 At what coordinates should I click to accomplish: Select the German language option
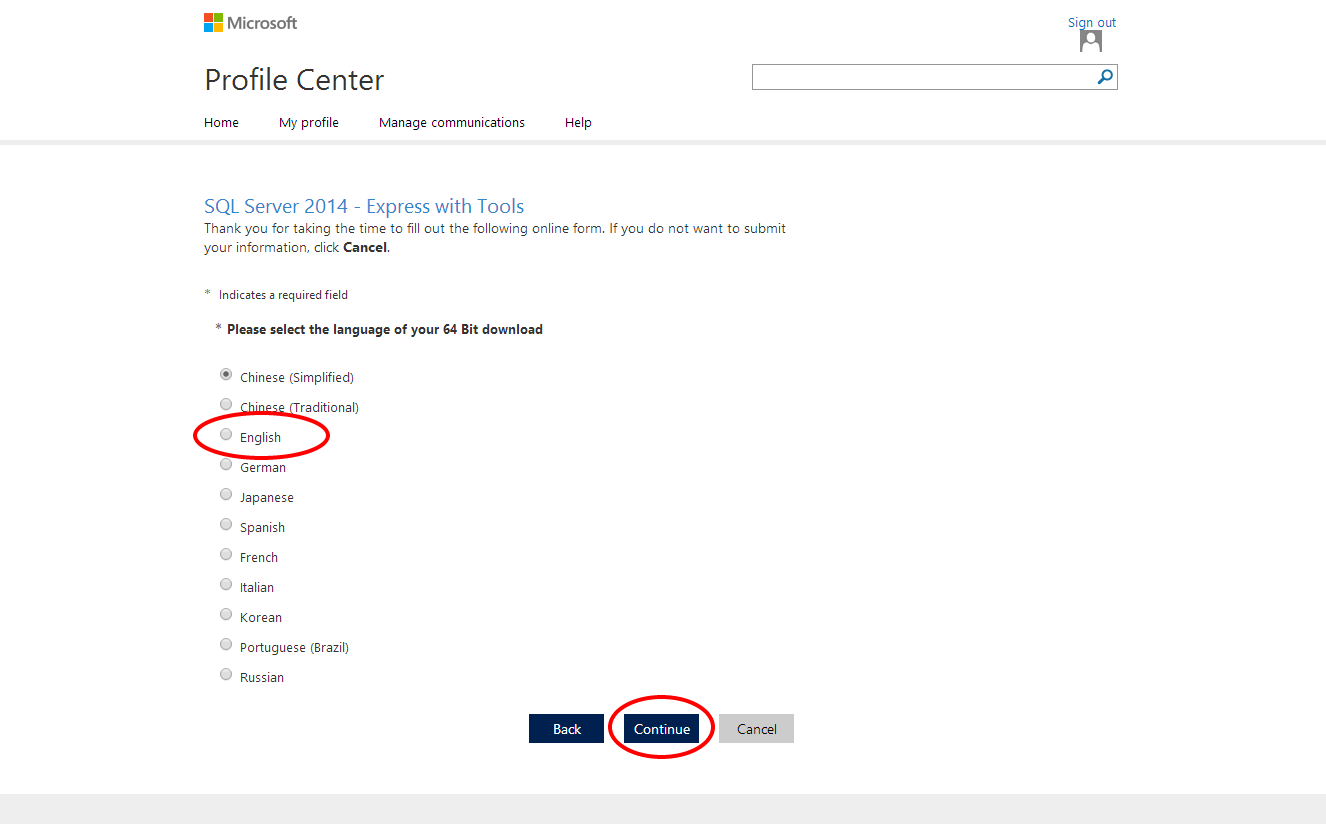click(226, 464)
